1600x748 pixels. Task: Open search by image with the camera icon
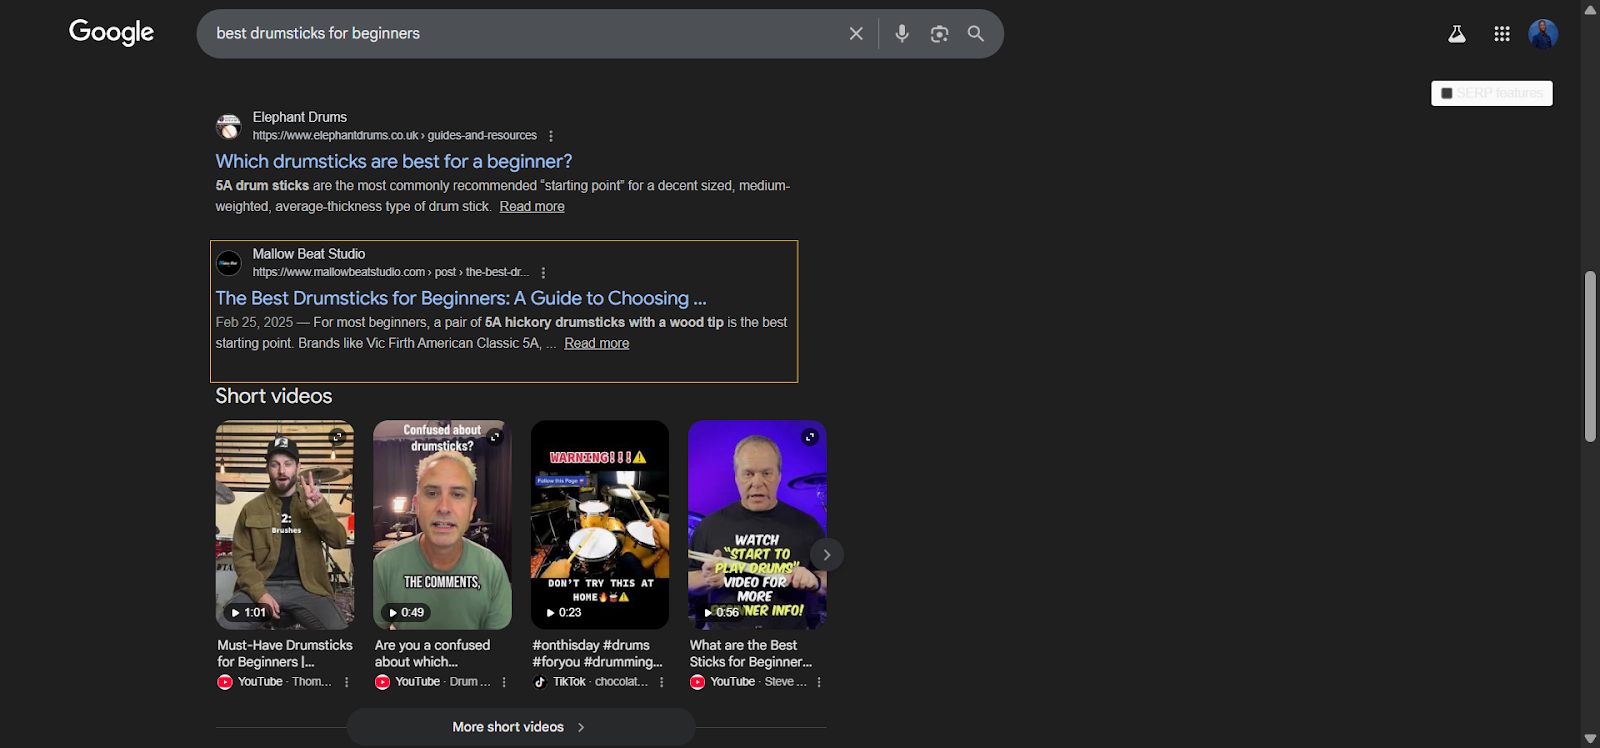pos(939,34)
